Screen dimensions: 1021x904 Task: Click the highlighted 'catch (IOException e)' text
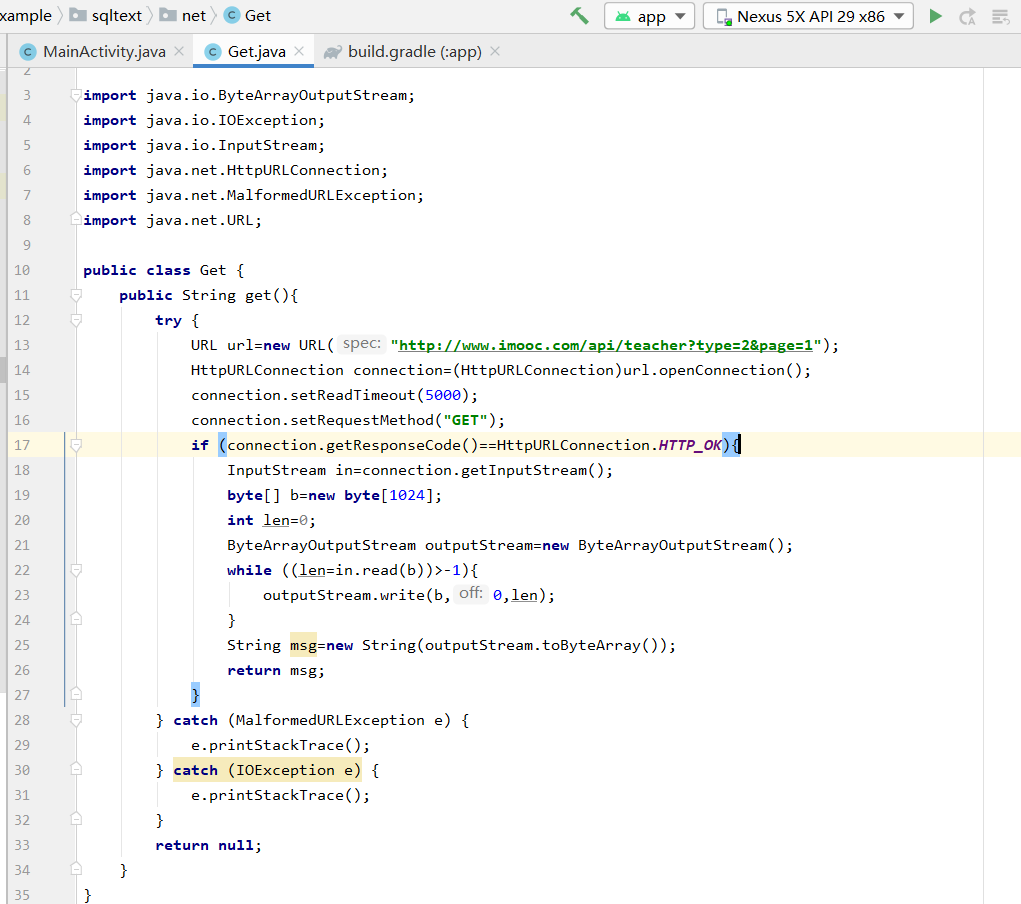267,770
